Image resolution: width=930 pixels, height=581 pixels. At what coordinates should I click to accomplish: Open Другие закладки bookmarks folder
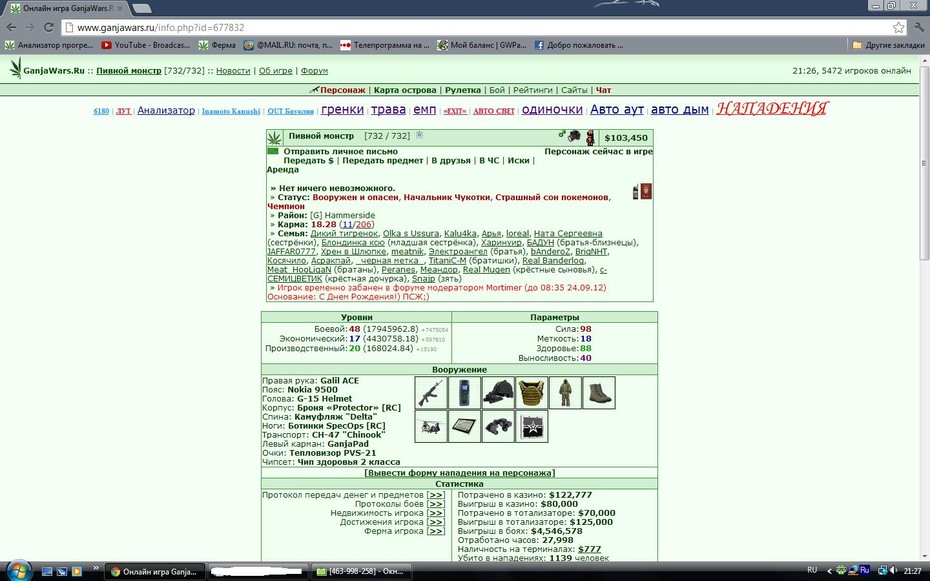(x=888, y=45)
